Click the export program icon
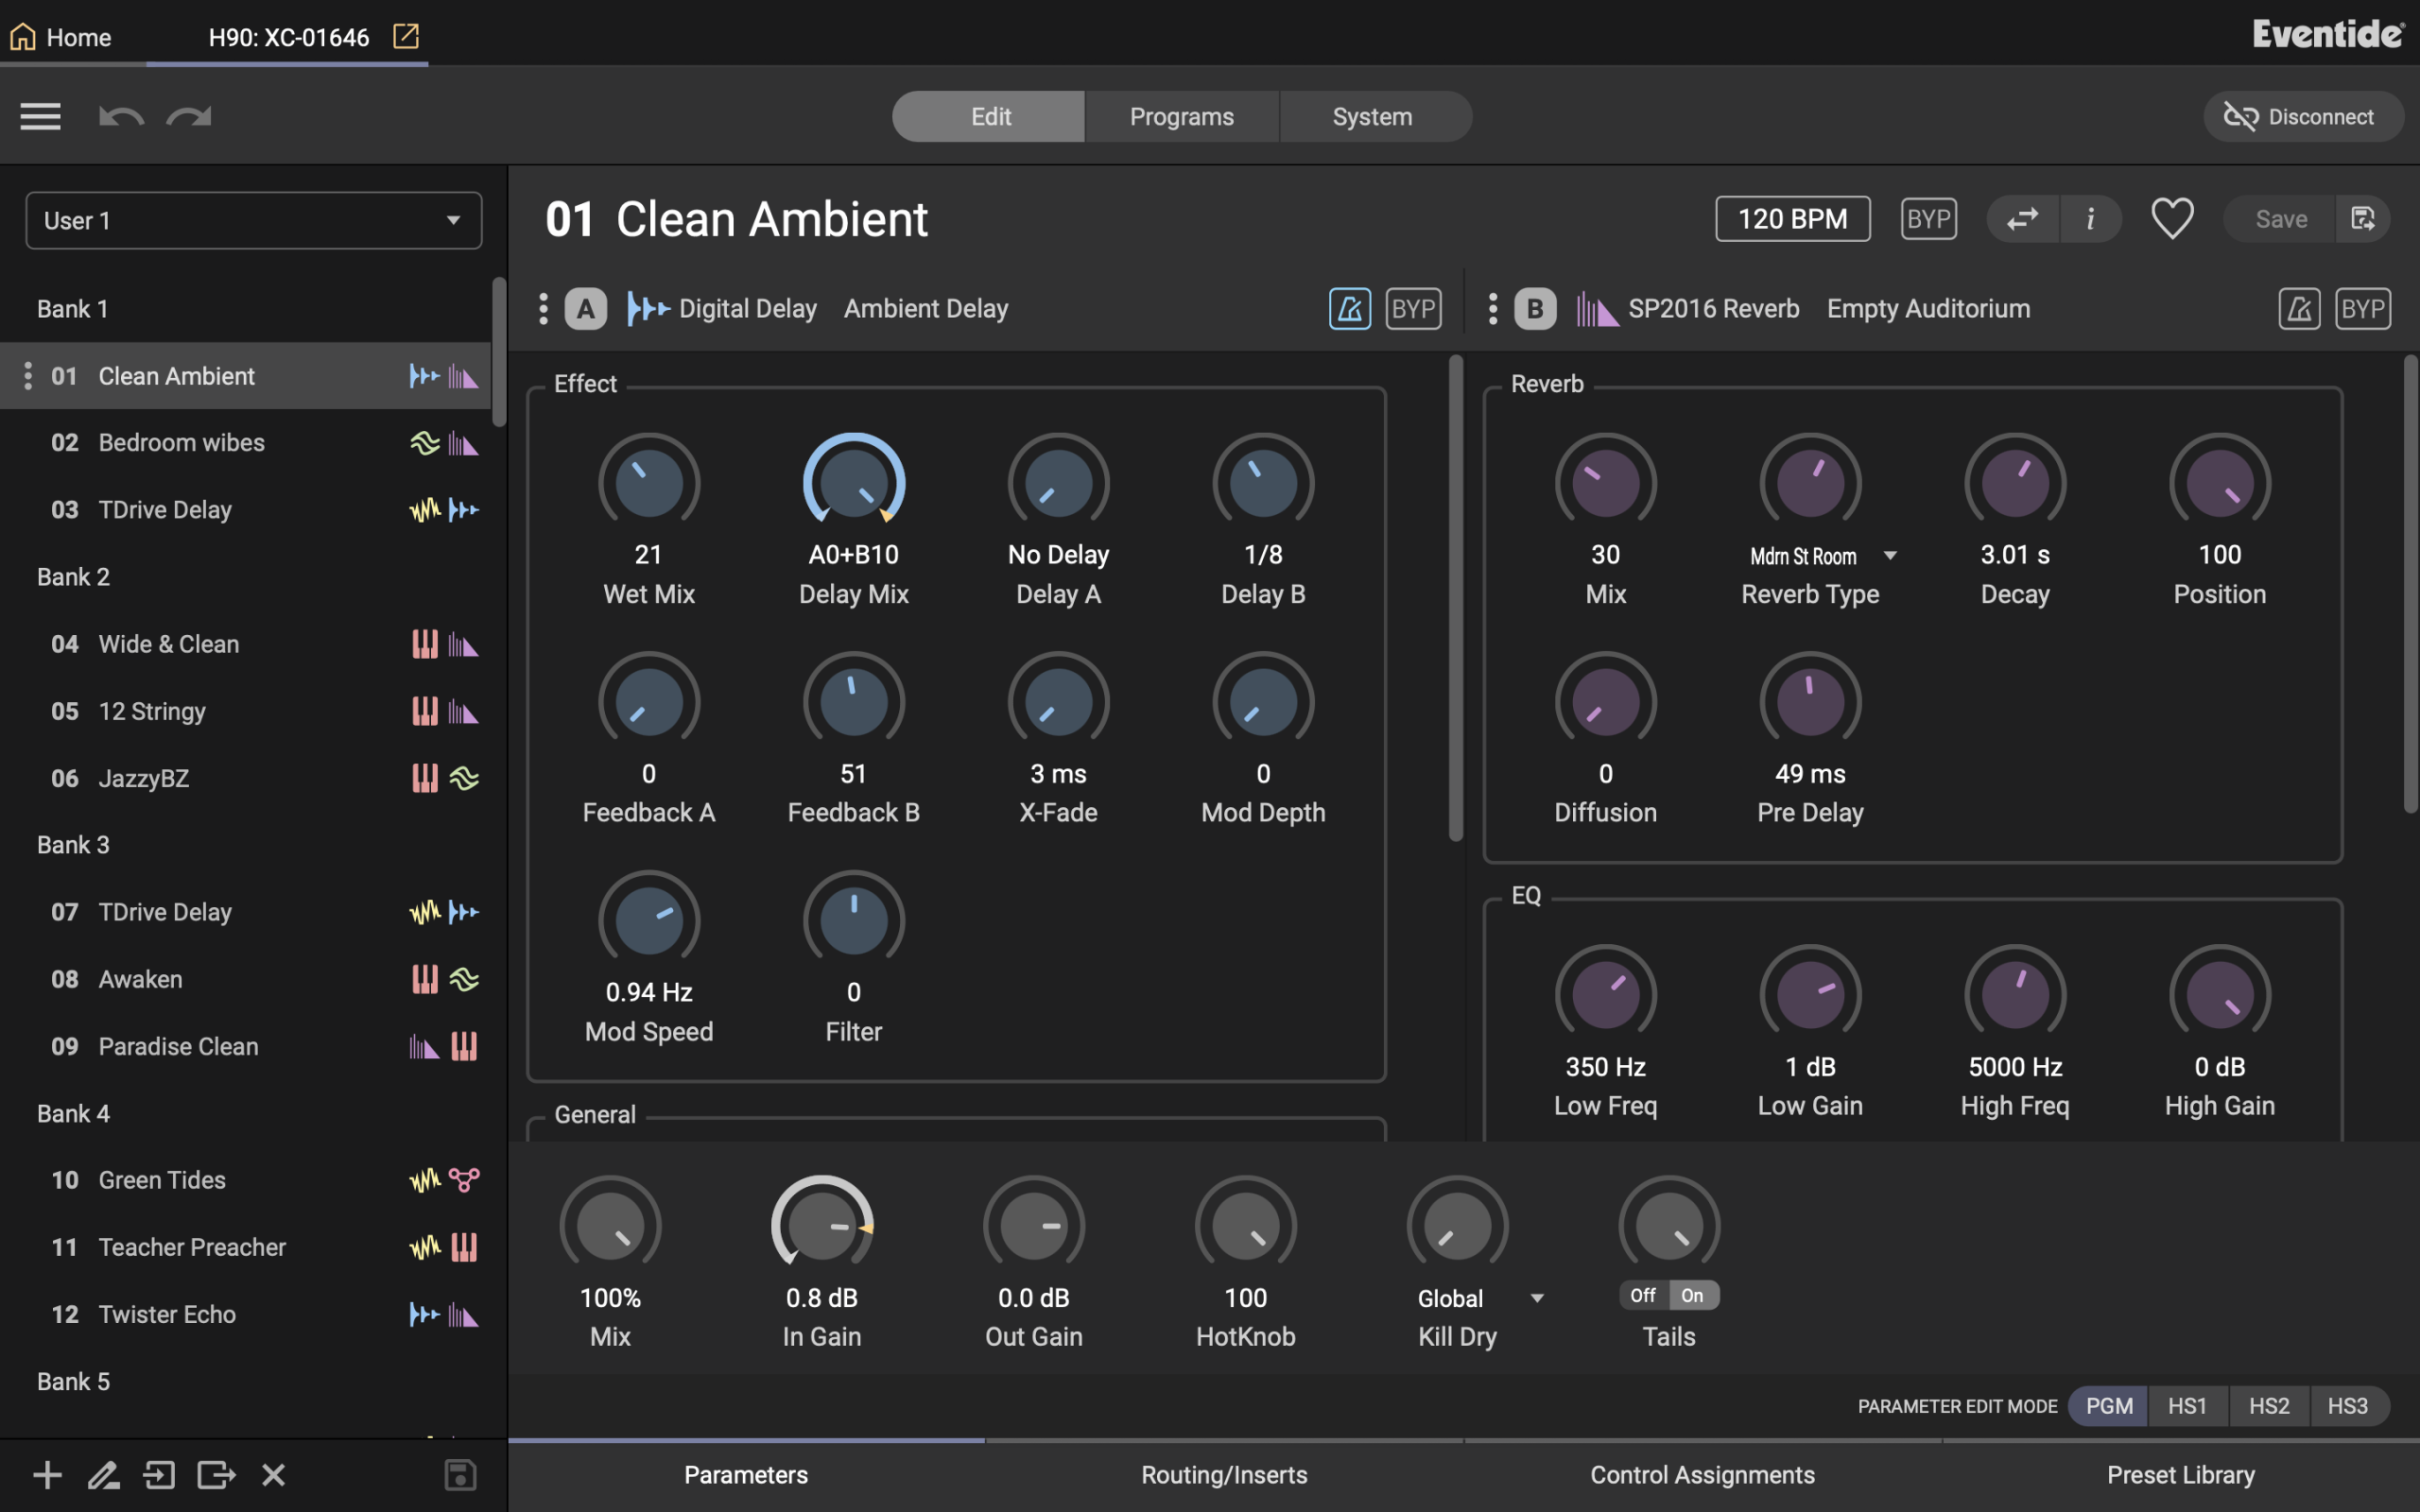 216,1474
